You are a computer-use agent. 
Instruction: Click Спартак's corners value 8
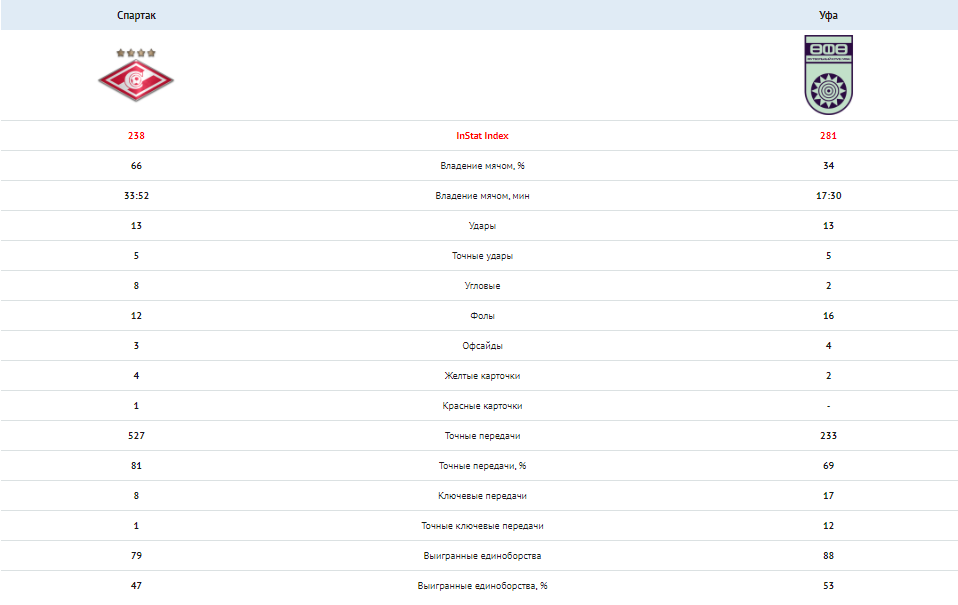[136, 285]
